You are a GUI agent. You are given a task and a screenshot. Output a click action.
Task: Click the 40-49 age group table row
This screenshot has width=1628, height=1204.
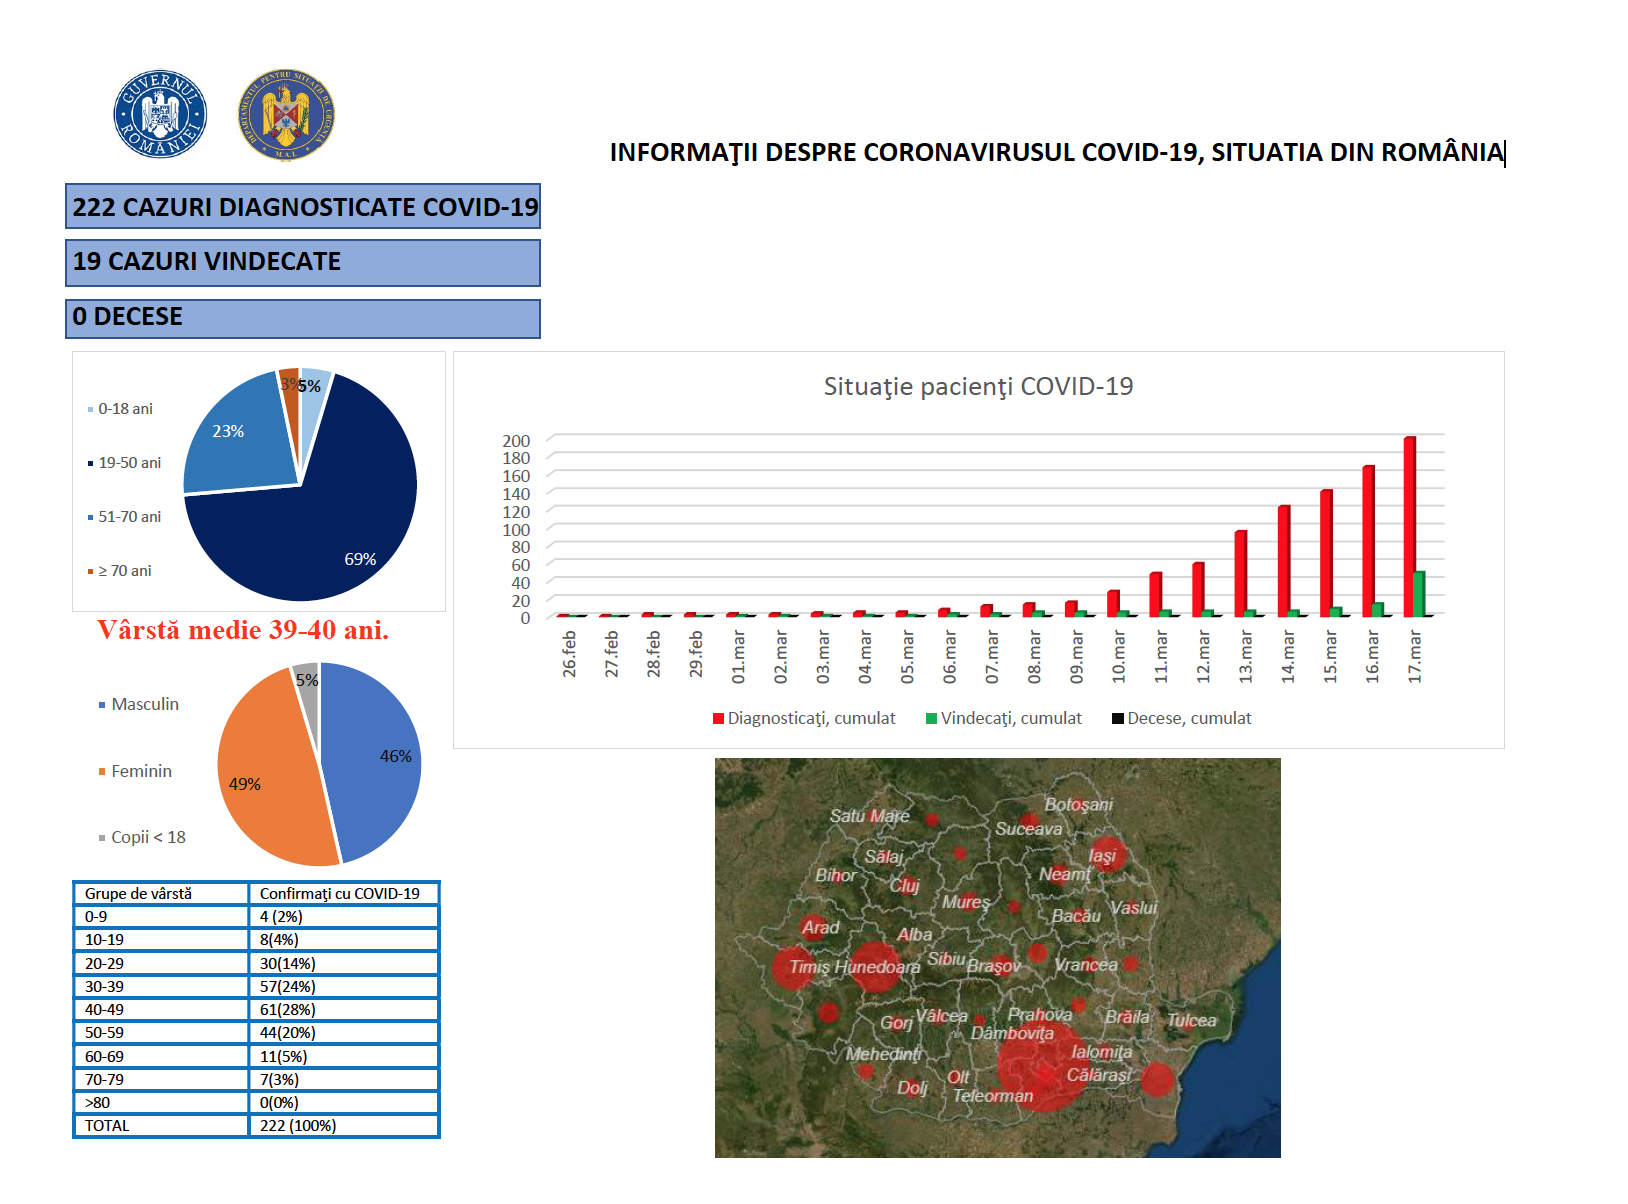coord(256,1010)
